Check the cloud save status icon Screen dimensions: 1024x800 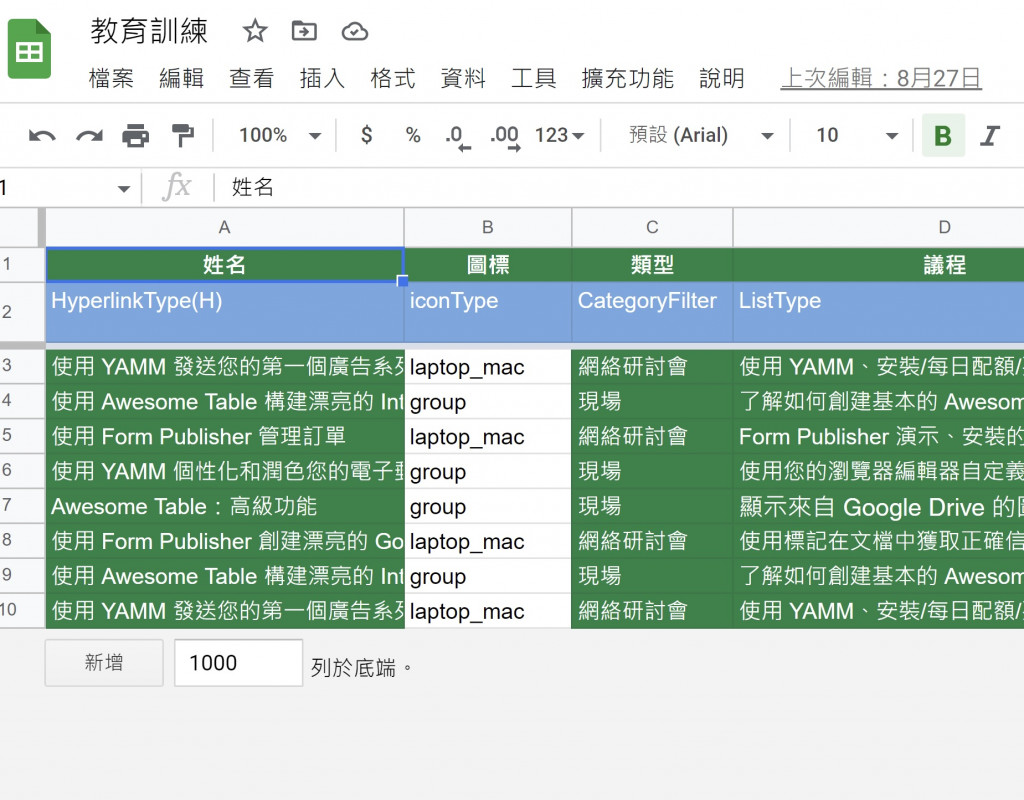[x=355, y=31]
